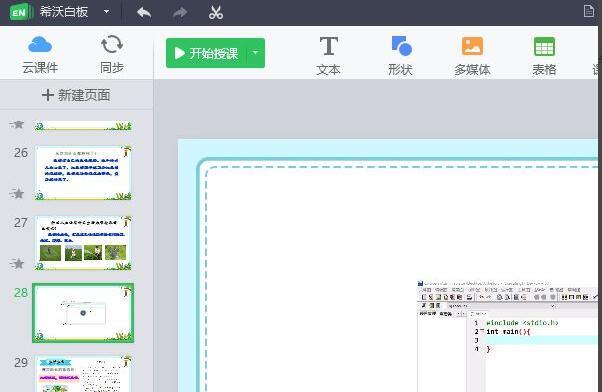This screenshot has height=392, width=602.
Task: Start teaching with 开始授课 button
Action: [207, 53]
